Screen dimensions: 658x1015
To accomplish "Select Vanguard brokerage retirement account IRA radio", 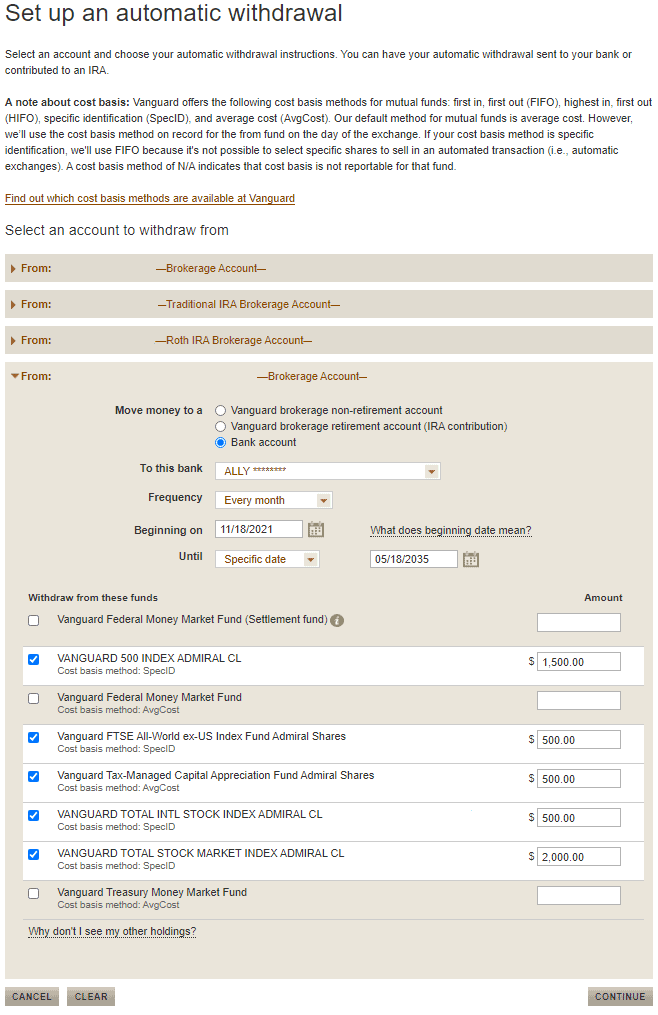I will (x=220, y=427).
